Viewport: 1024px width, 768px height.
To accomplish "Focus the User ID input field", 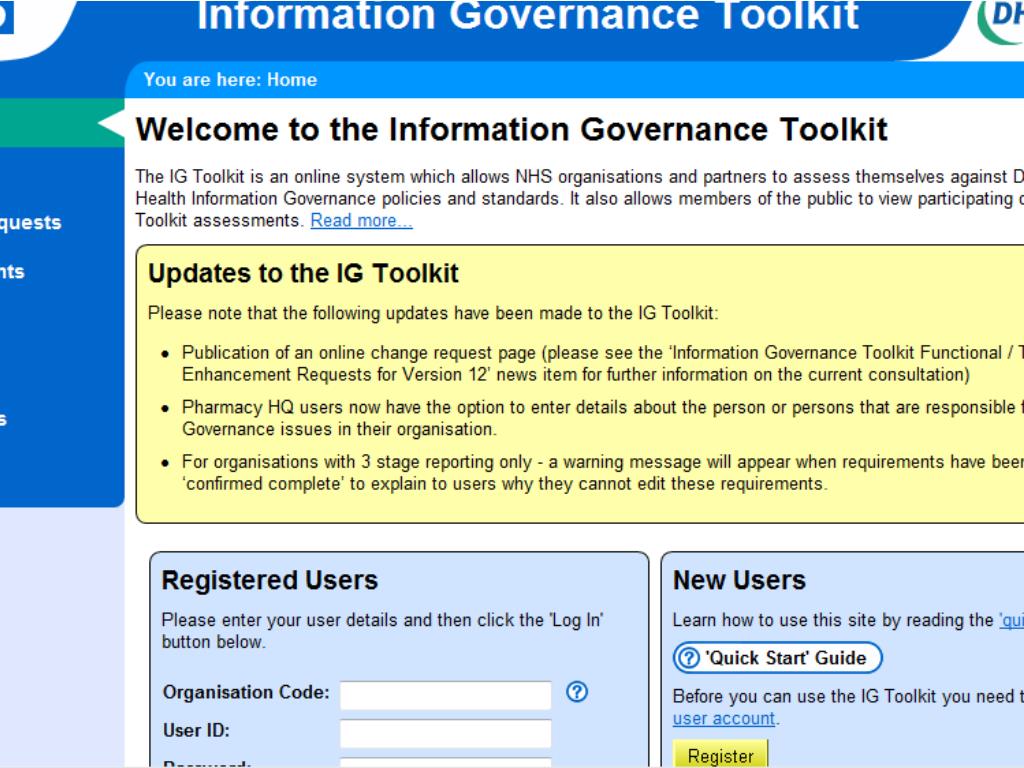I will (x=445, y=733).
